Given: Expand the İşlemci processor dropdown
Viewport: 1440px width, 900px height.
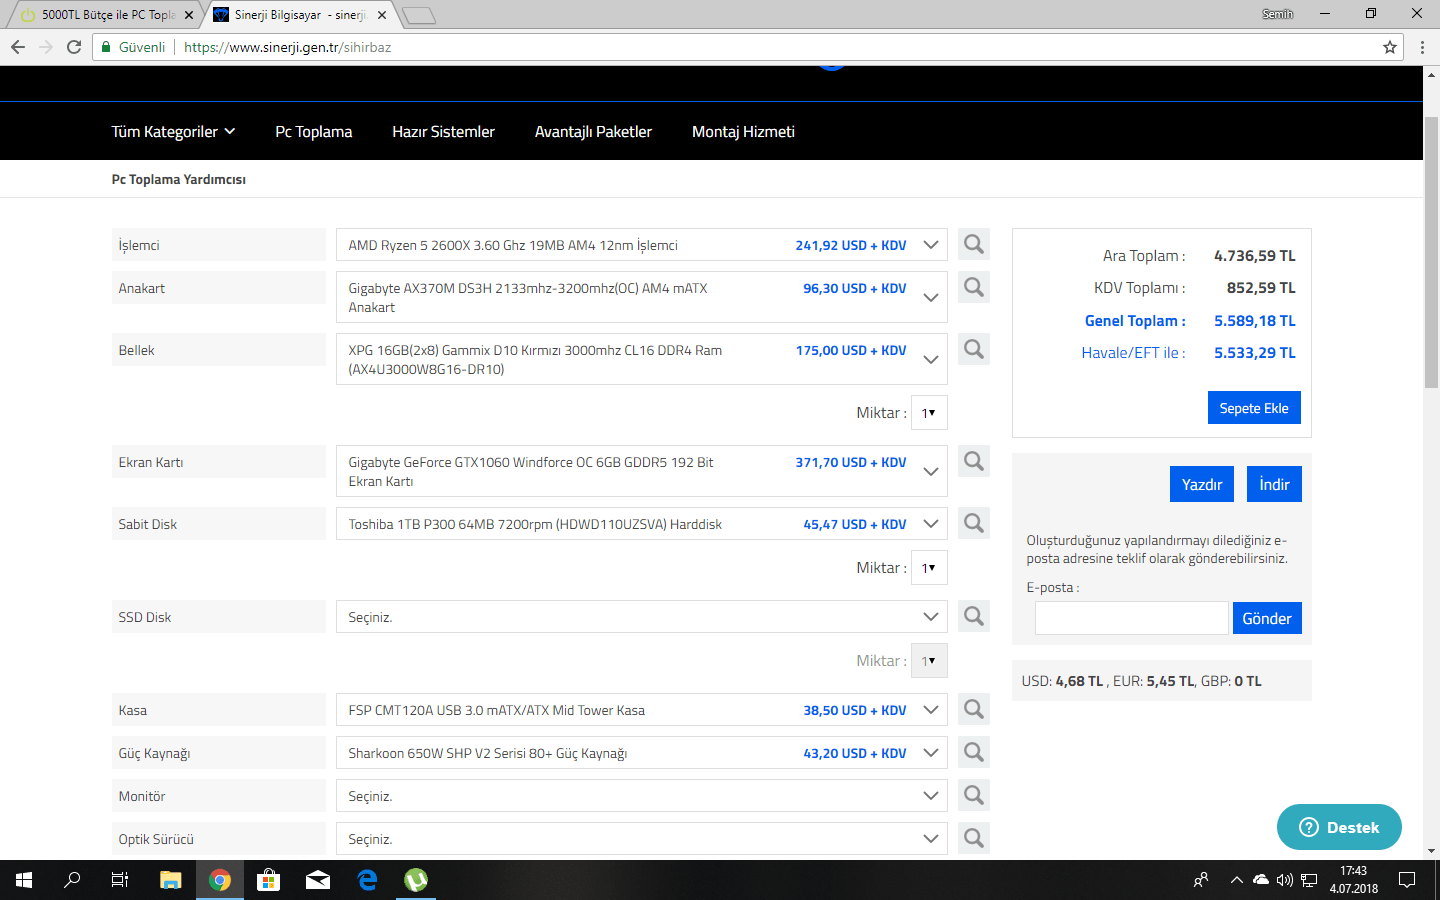Looking at the screenshot, I should (x=642, y=245).
